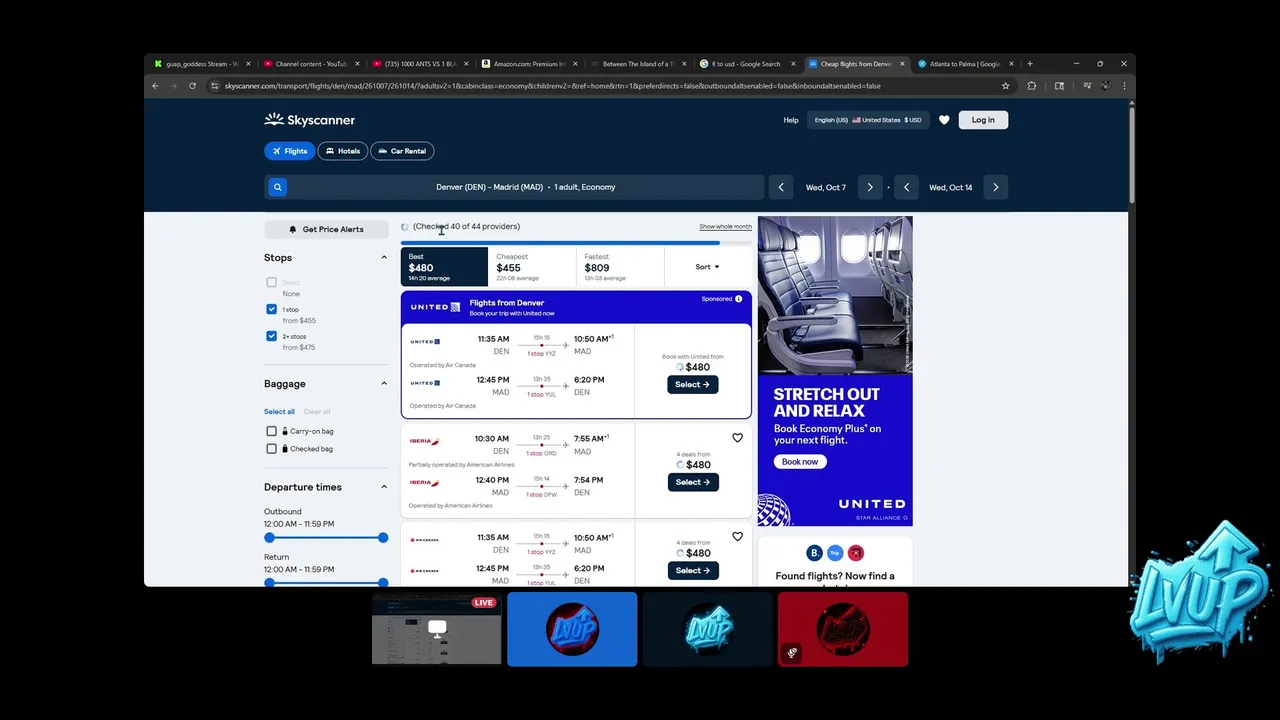Save the Iberia flight with heart icon
This screenshot has height=720, width=1280.
(x=737, y=438)
